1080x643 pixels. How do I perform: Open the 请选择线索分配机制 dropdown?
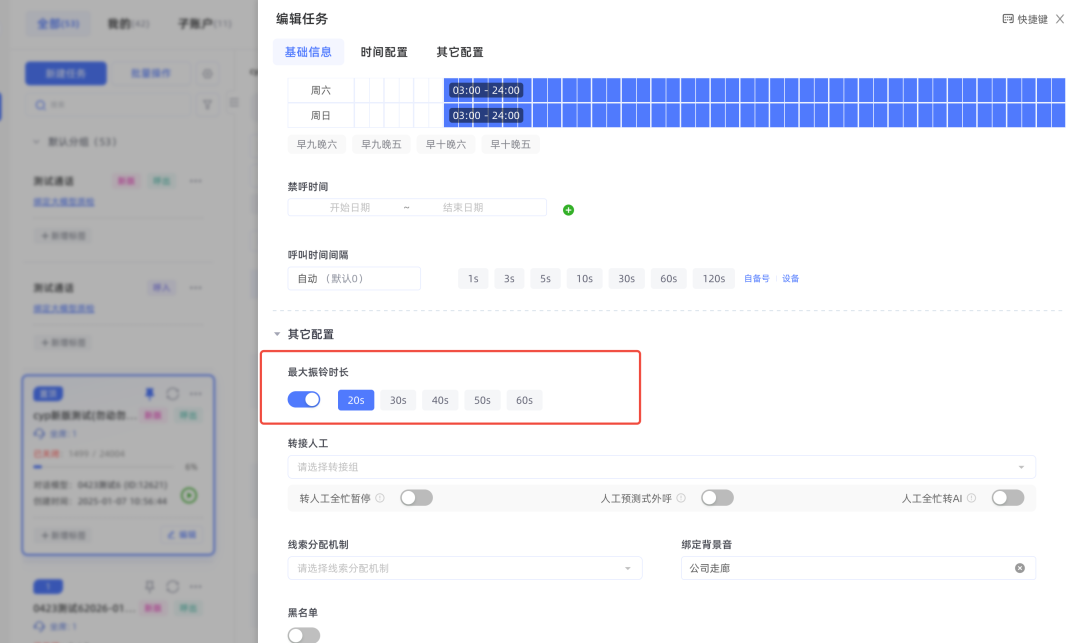464,568
